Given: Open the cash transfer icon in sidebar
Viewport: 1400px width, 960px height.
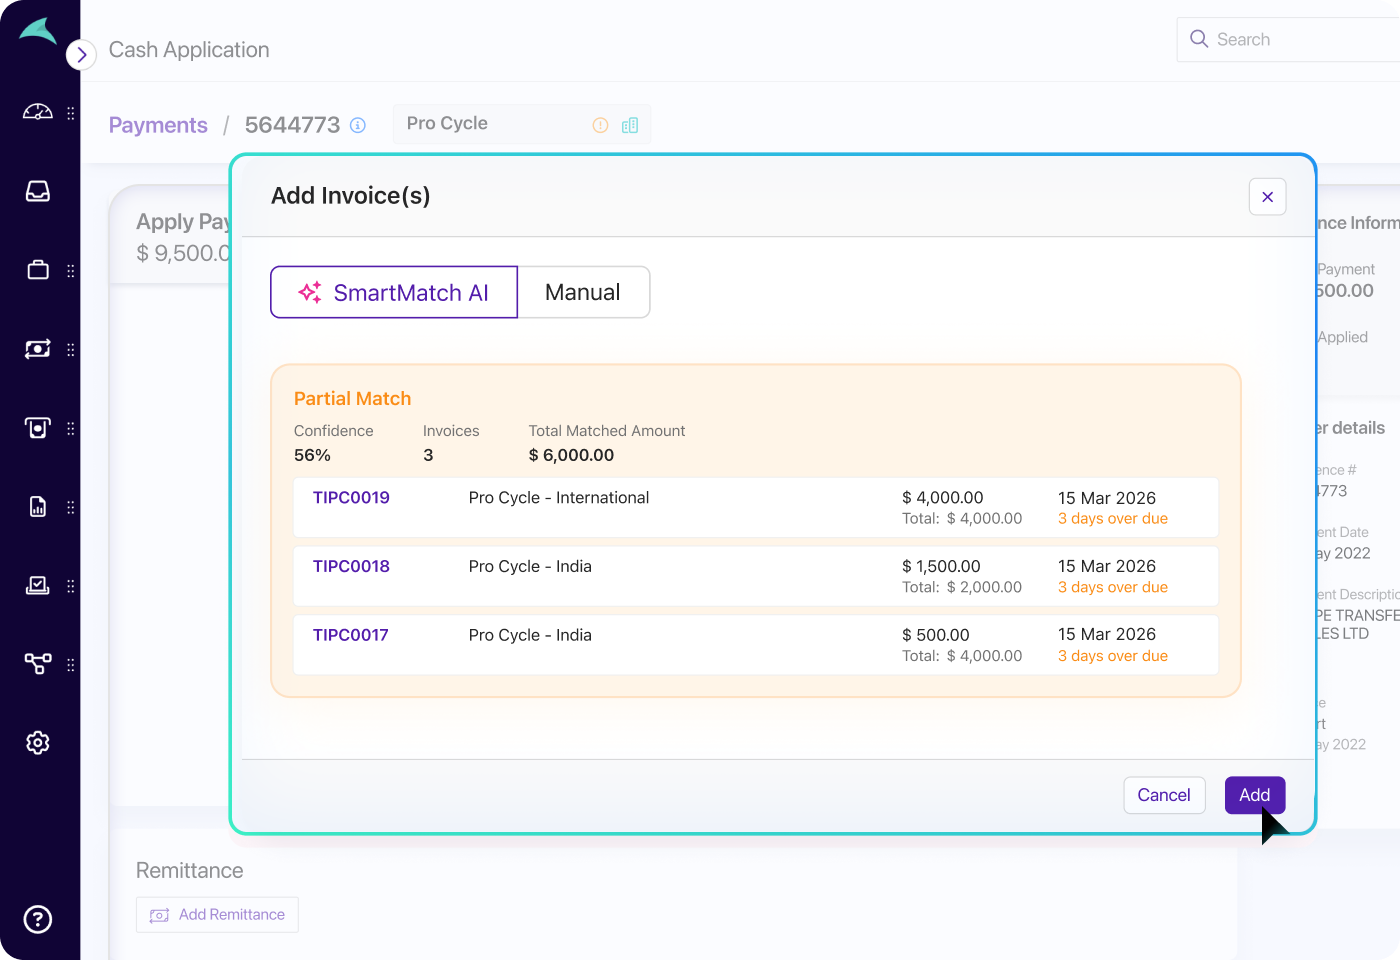Looking at the screenshot, I should pos(38,349).
